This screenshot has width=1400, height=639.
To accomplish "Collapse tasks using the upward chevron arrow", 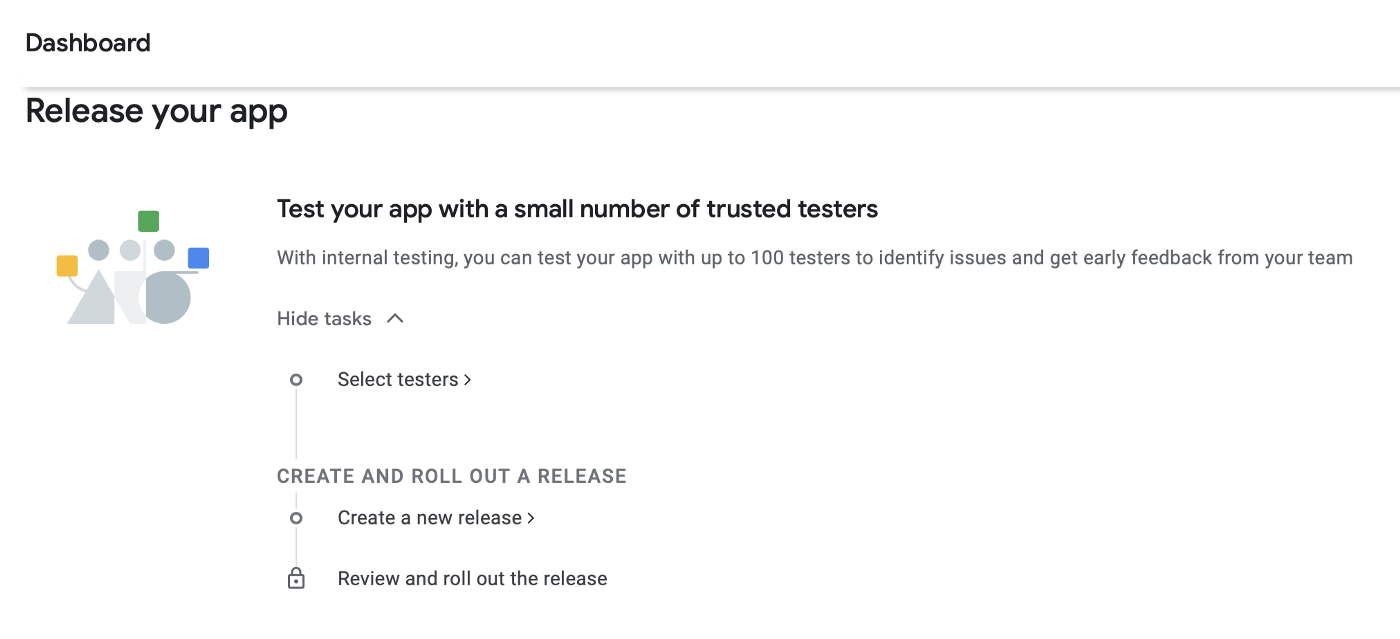I will pyautogui.click(x=395, y=318).
